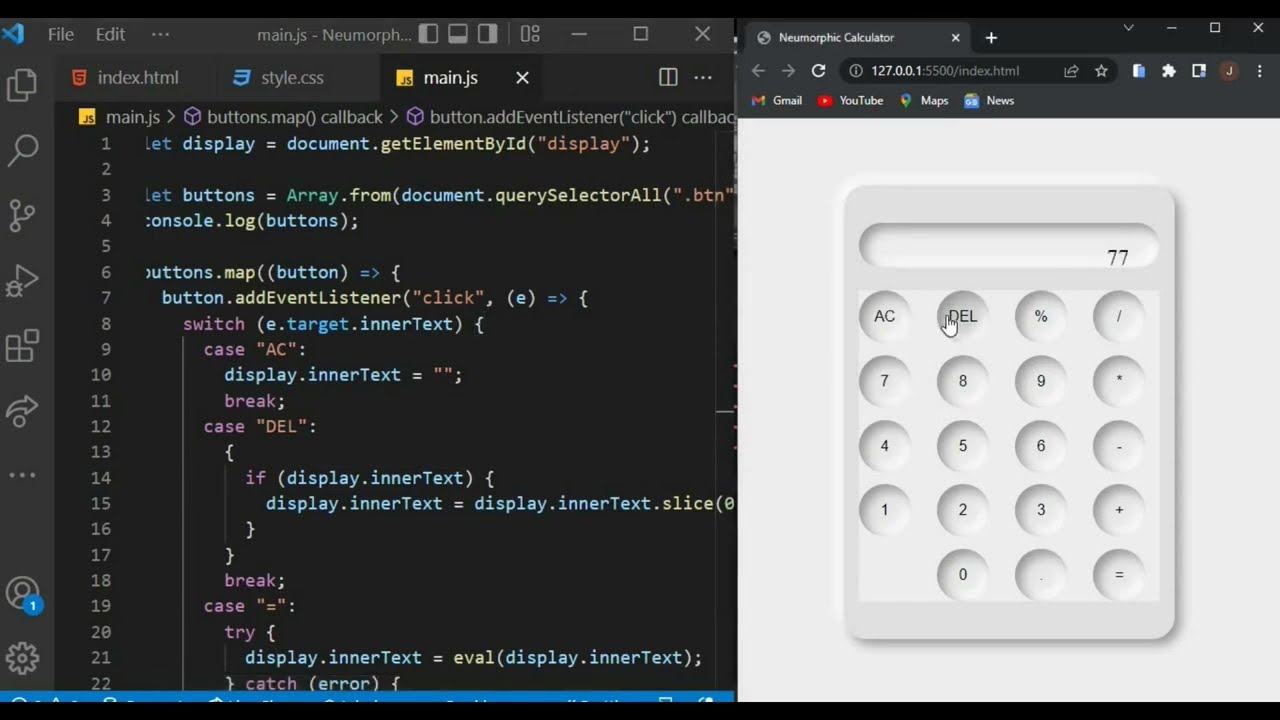Toggle secondary side bar layout icon
This screenshot has height=720, width=1280.
point(488,34)
